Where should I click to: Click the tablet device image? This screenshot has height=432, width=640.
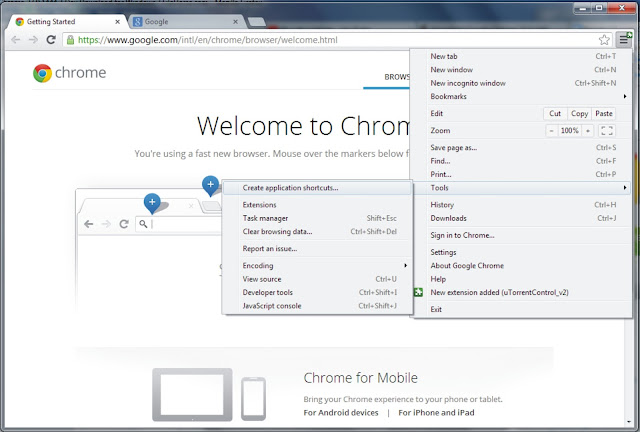(x=192, y=394)
